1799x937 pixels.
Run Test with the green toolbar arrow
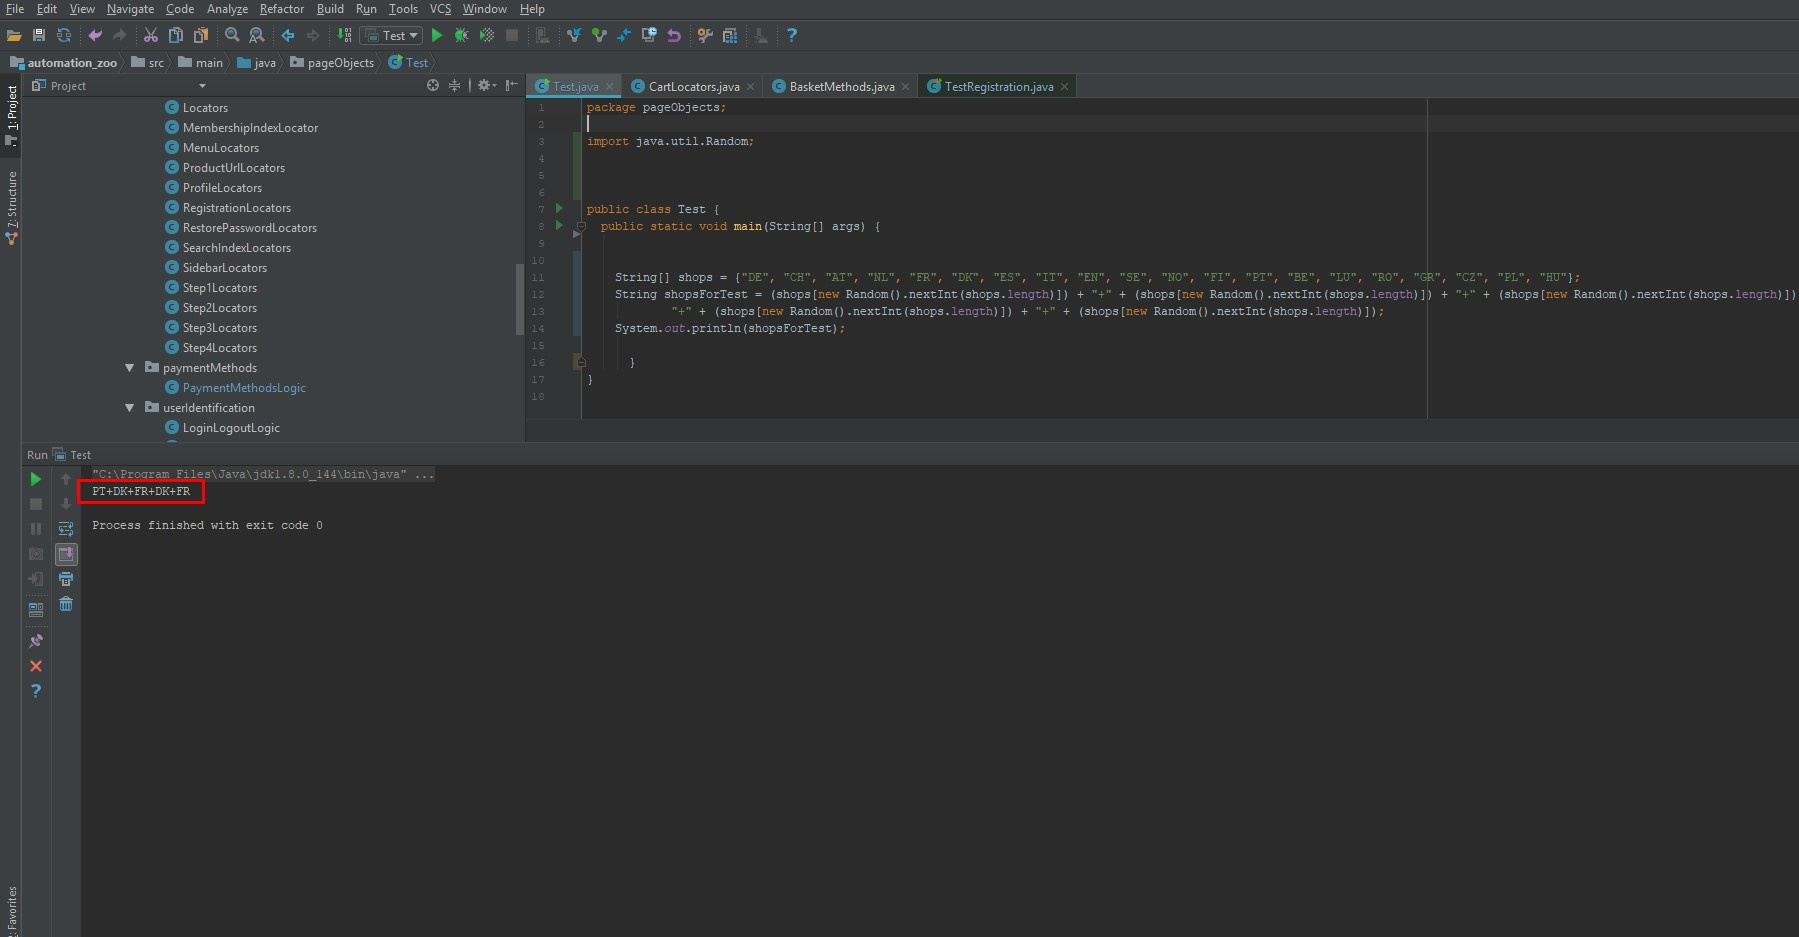437,35
